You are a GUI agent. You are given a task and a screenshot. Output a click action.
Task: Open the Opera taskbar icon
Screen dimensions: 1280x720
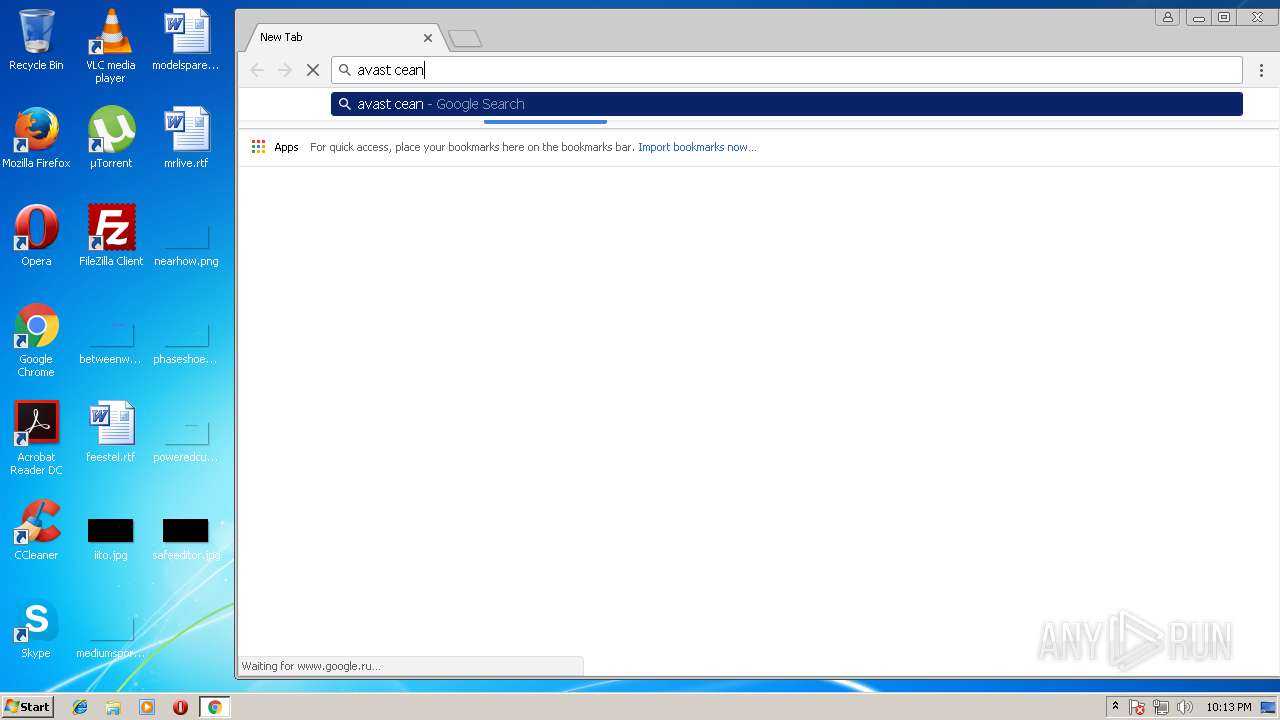tap(180, 707)
